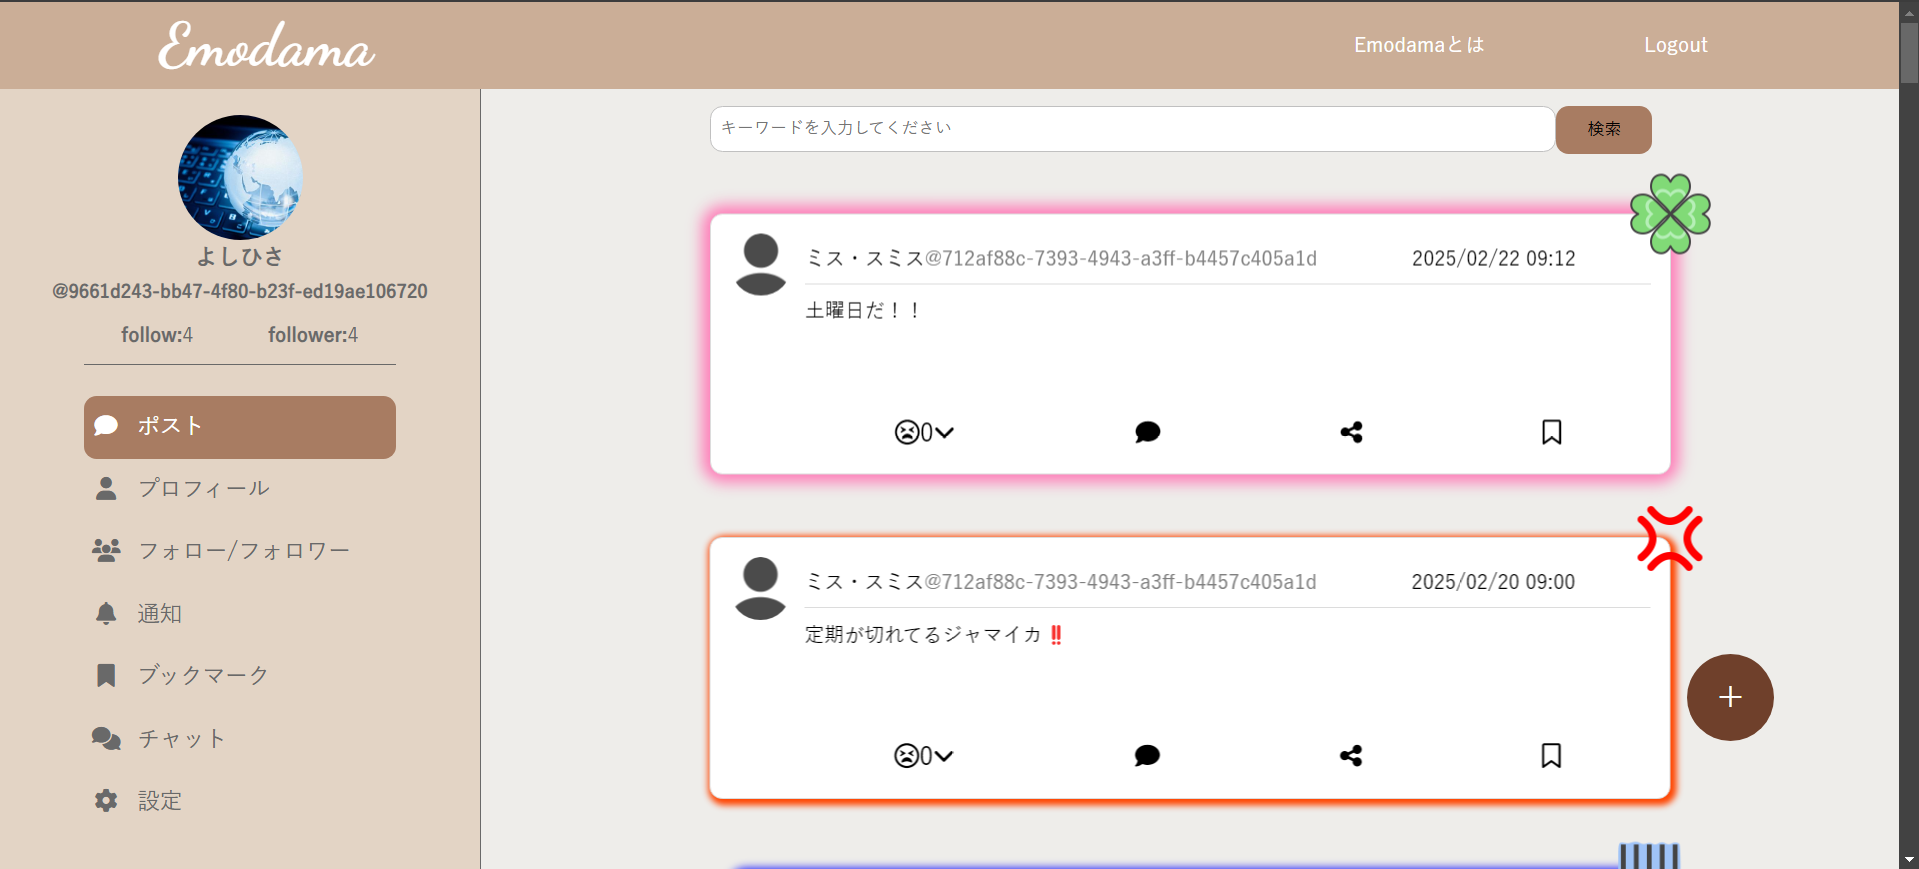The height and width of the screenshot is (869, 1919).
Task: Toggle bookmark on the 土曜日だ！！ post
Action: click(x=1551, y=432)
